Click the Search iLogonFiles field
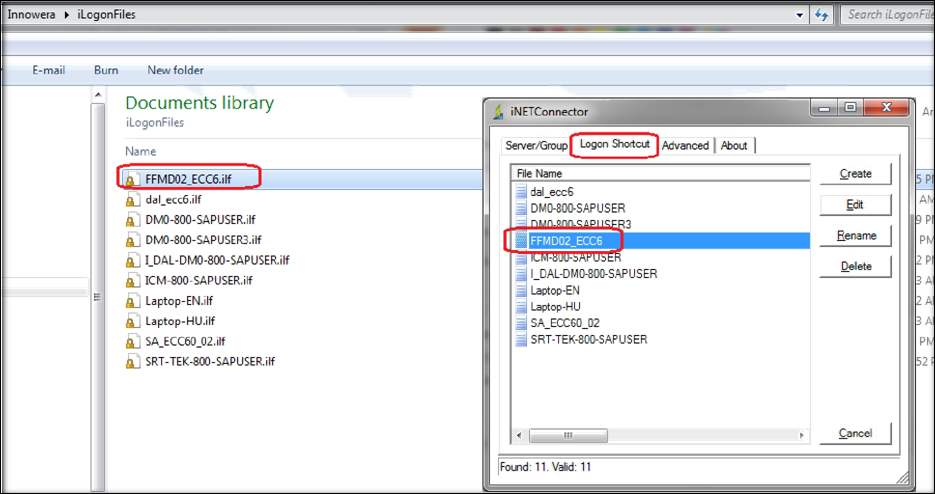The width and height of the screenshot is (935, 494). (885, 14)
